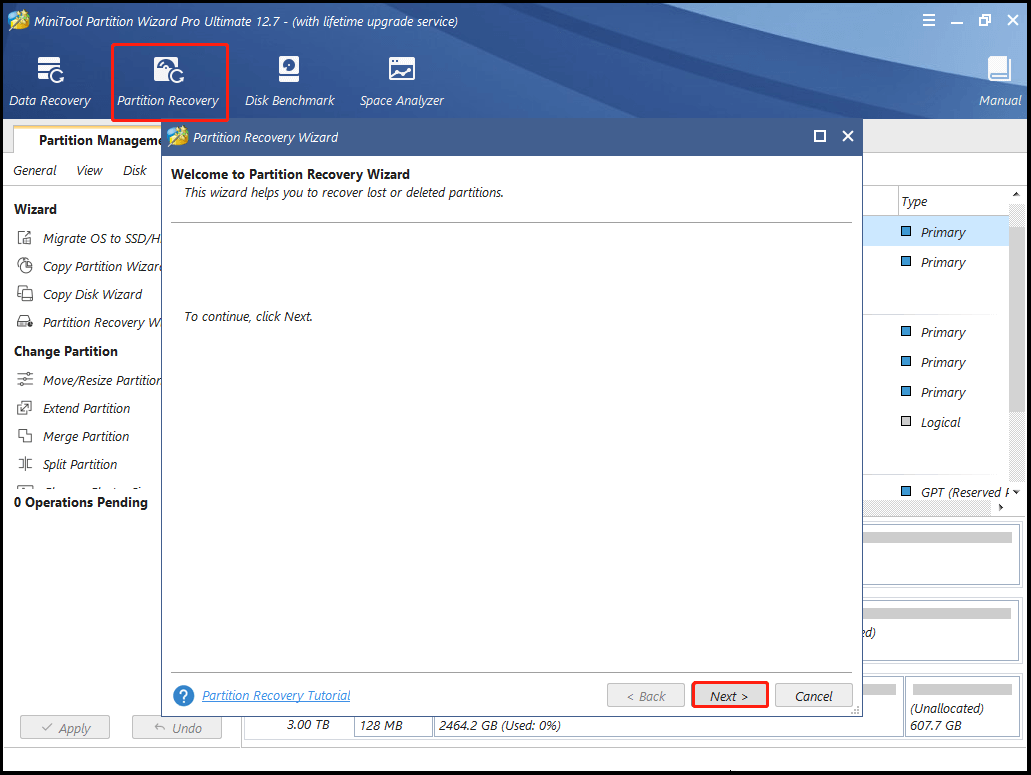
Task: Click the blue help question mark icon
Action: click(x=183, y=695)
